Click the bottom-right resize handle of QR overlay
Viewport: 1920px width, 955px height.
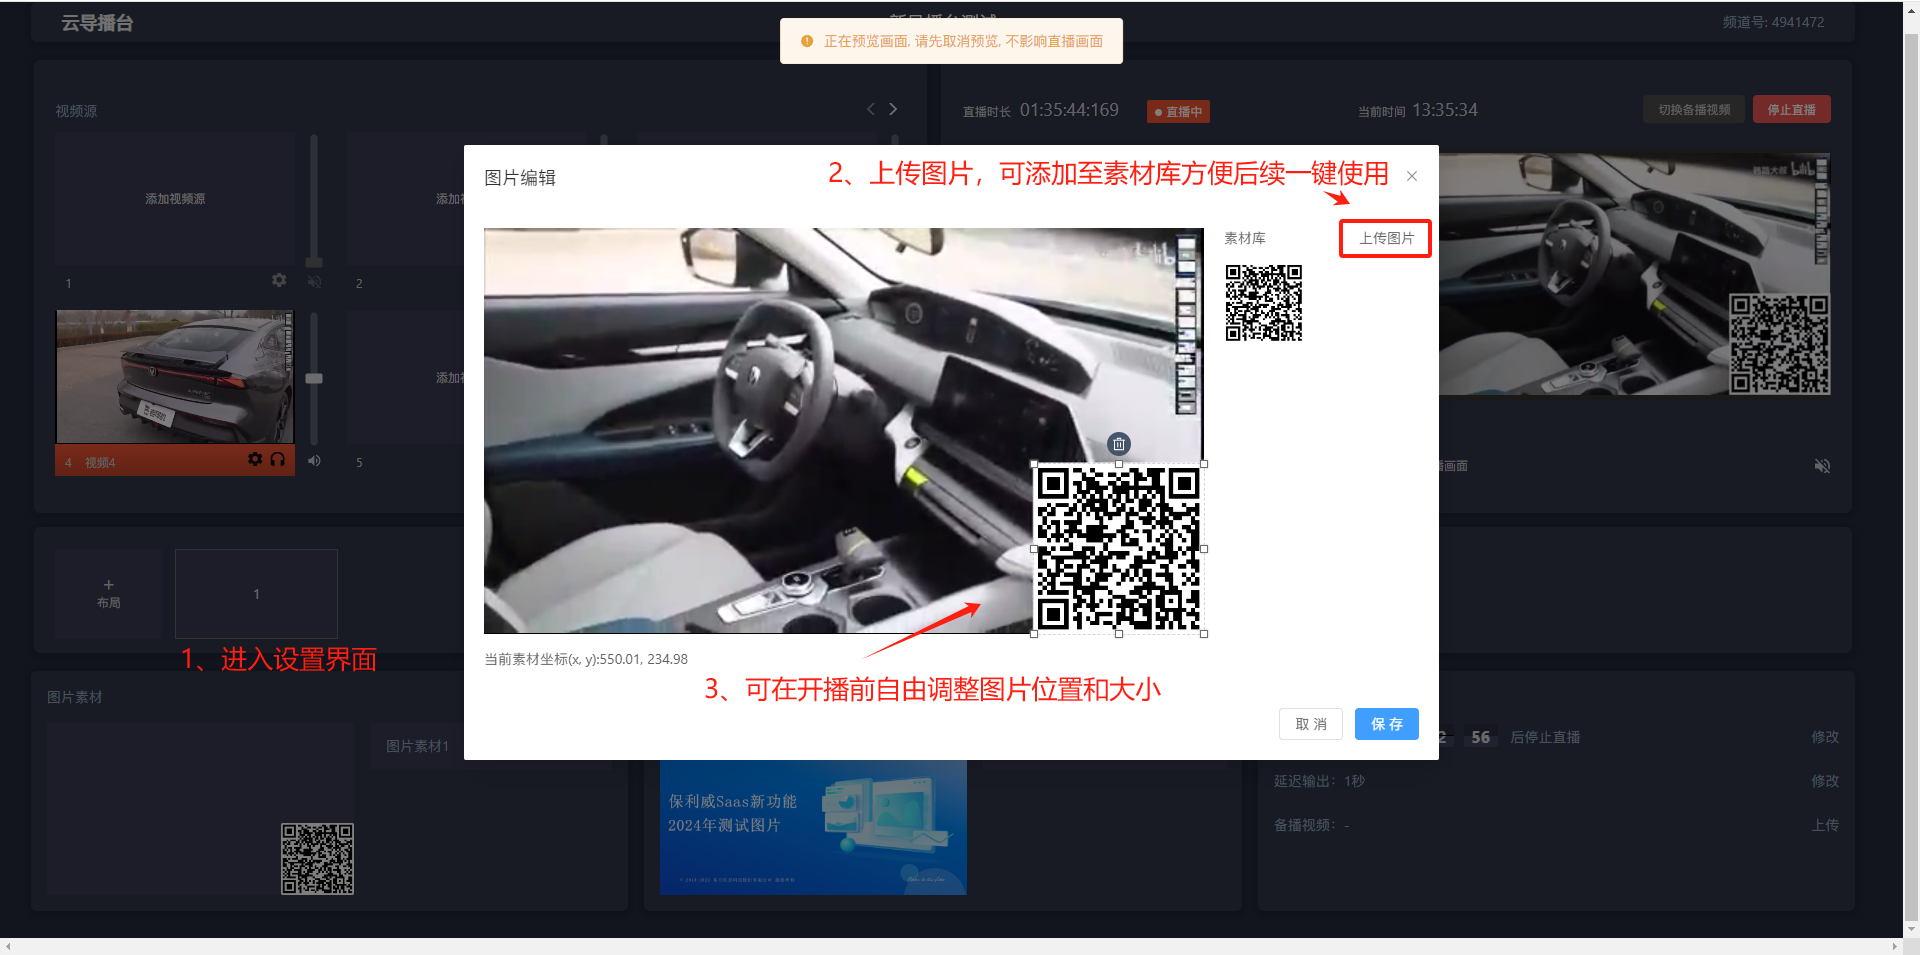point(1204,634)
